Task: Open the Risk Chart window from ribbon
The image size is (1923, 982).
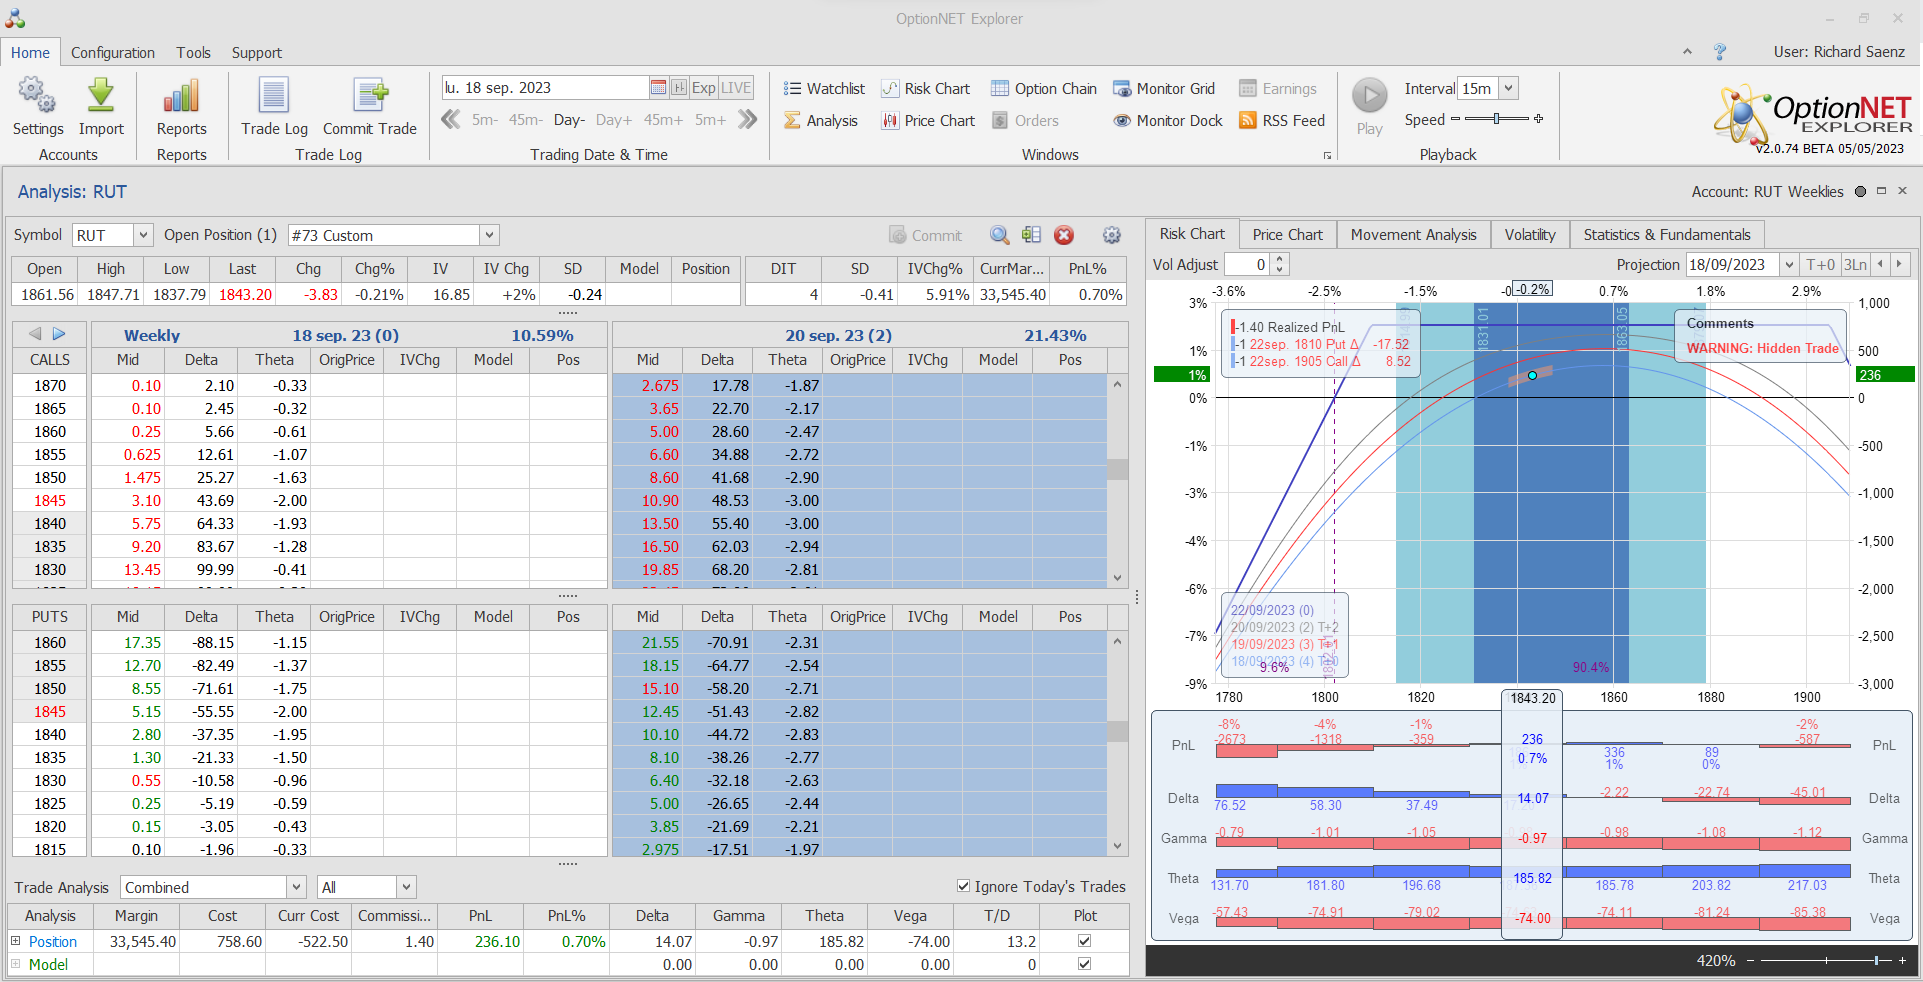Action: tap(925, 88)
